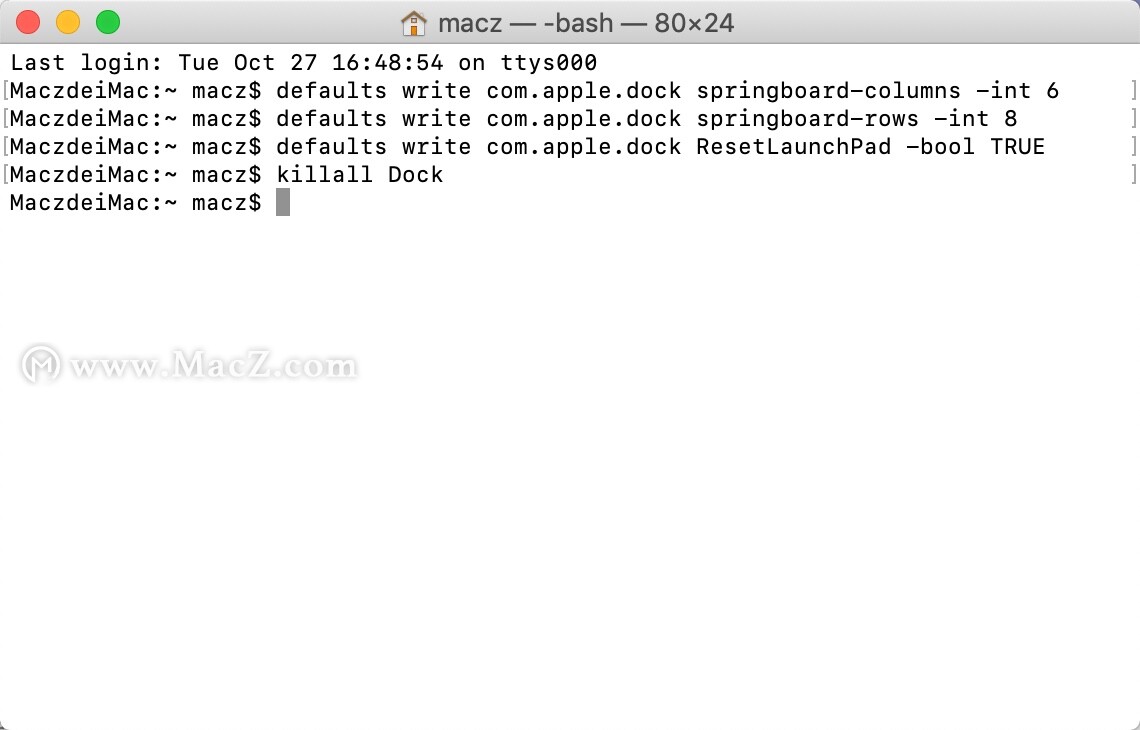Viewport: 1140px width, 730px height.
Task: Click the '-int 8' argument in rows command
Action: [x=975, y=119]
